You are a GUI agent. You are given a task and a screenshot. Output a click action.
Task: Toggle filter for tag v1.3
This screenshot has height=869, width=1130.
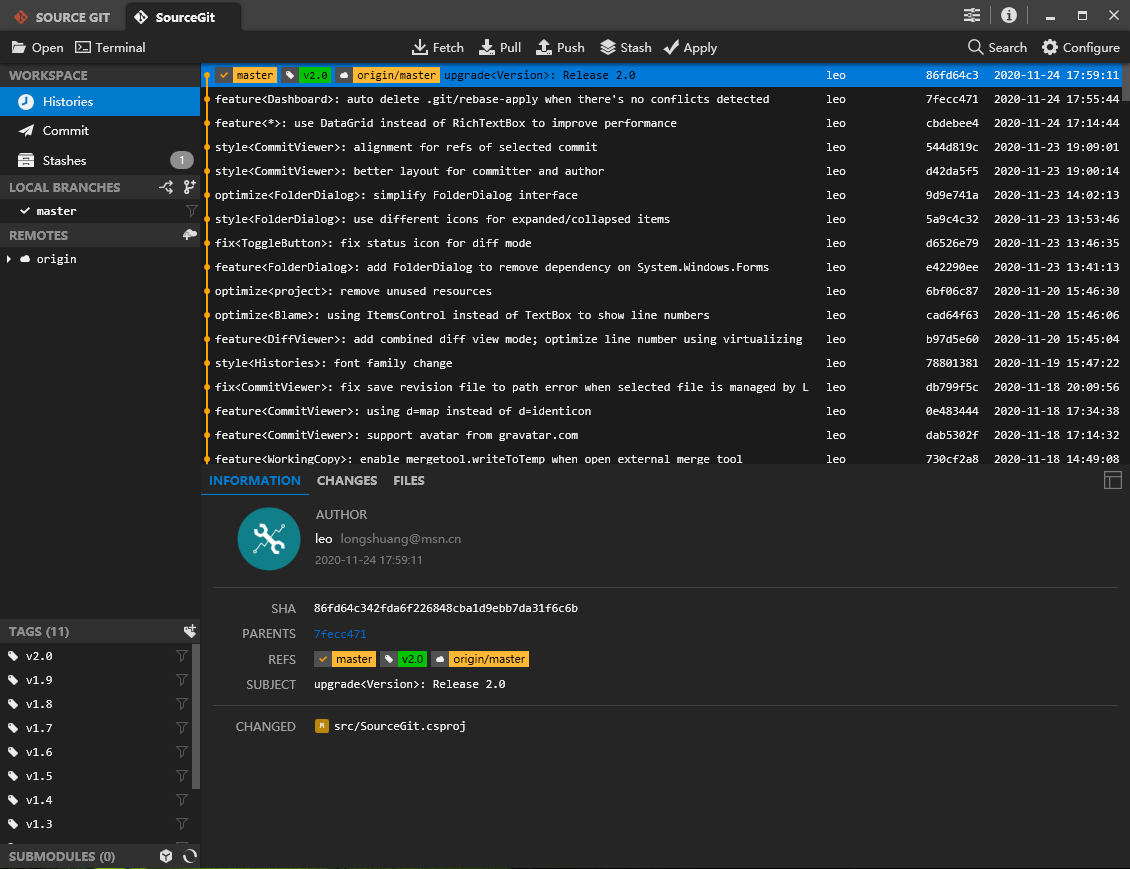click(x=182, y=824)
